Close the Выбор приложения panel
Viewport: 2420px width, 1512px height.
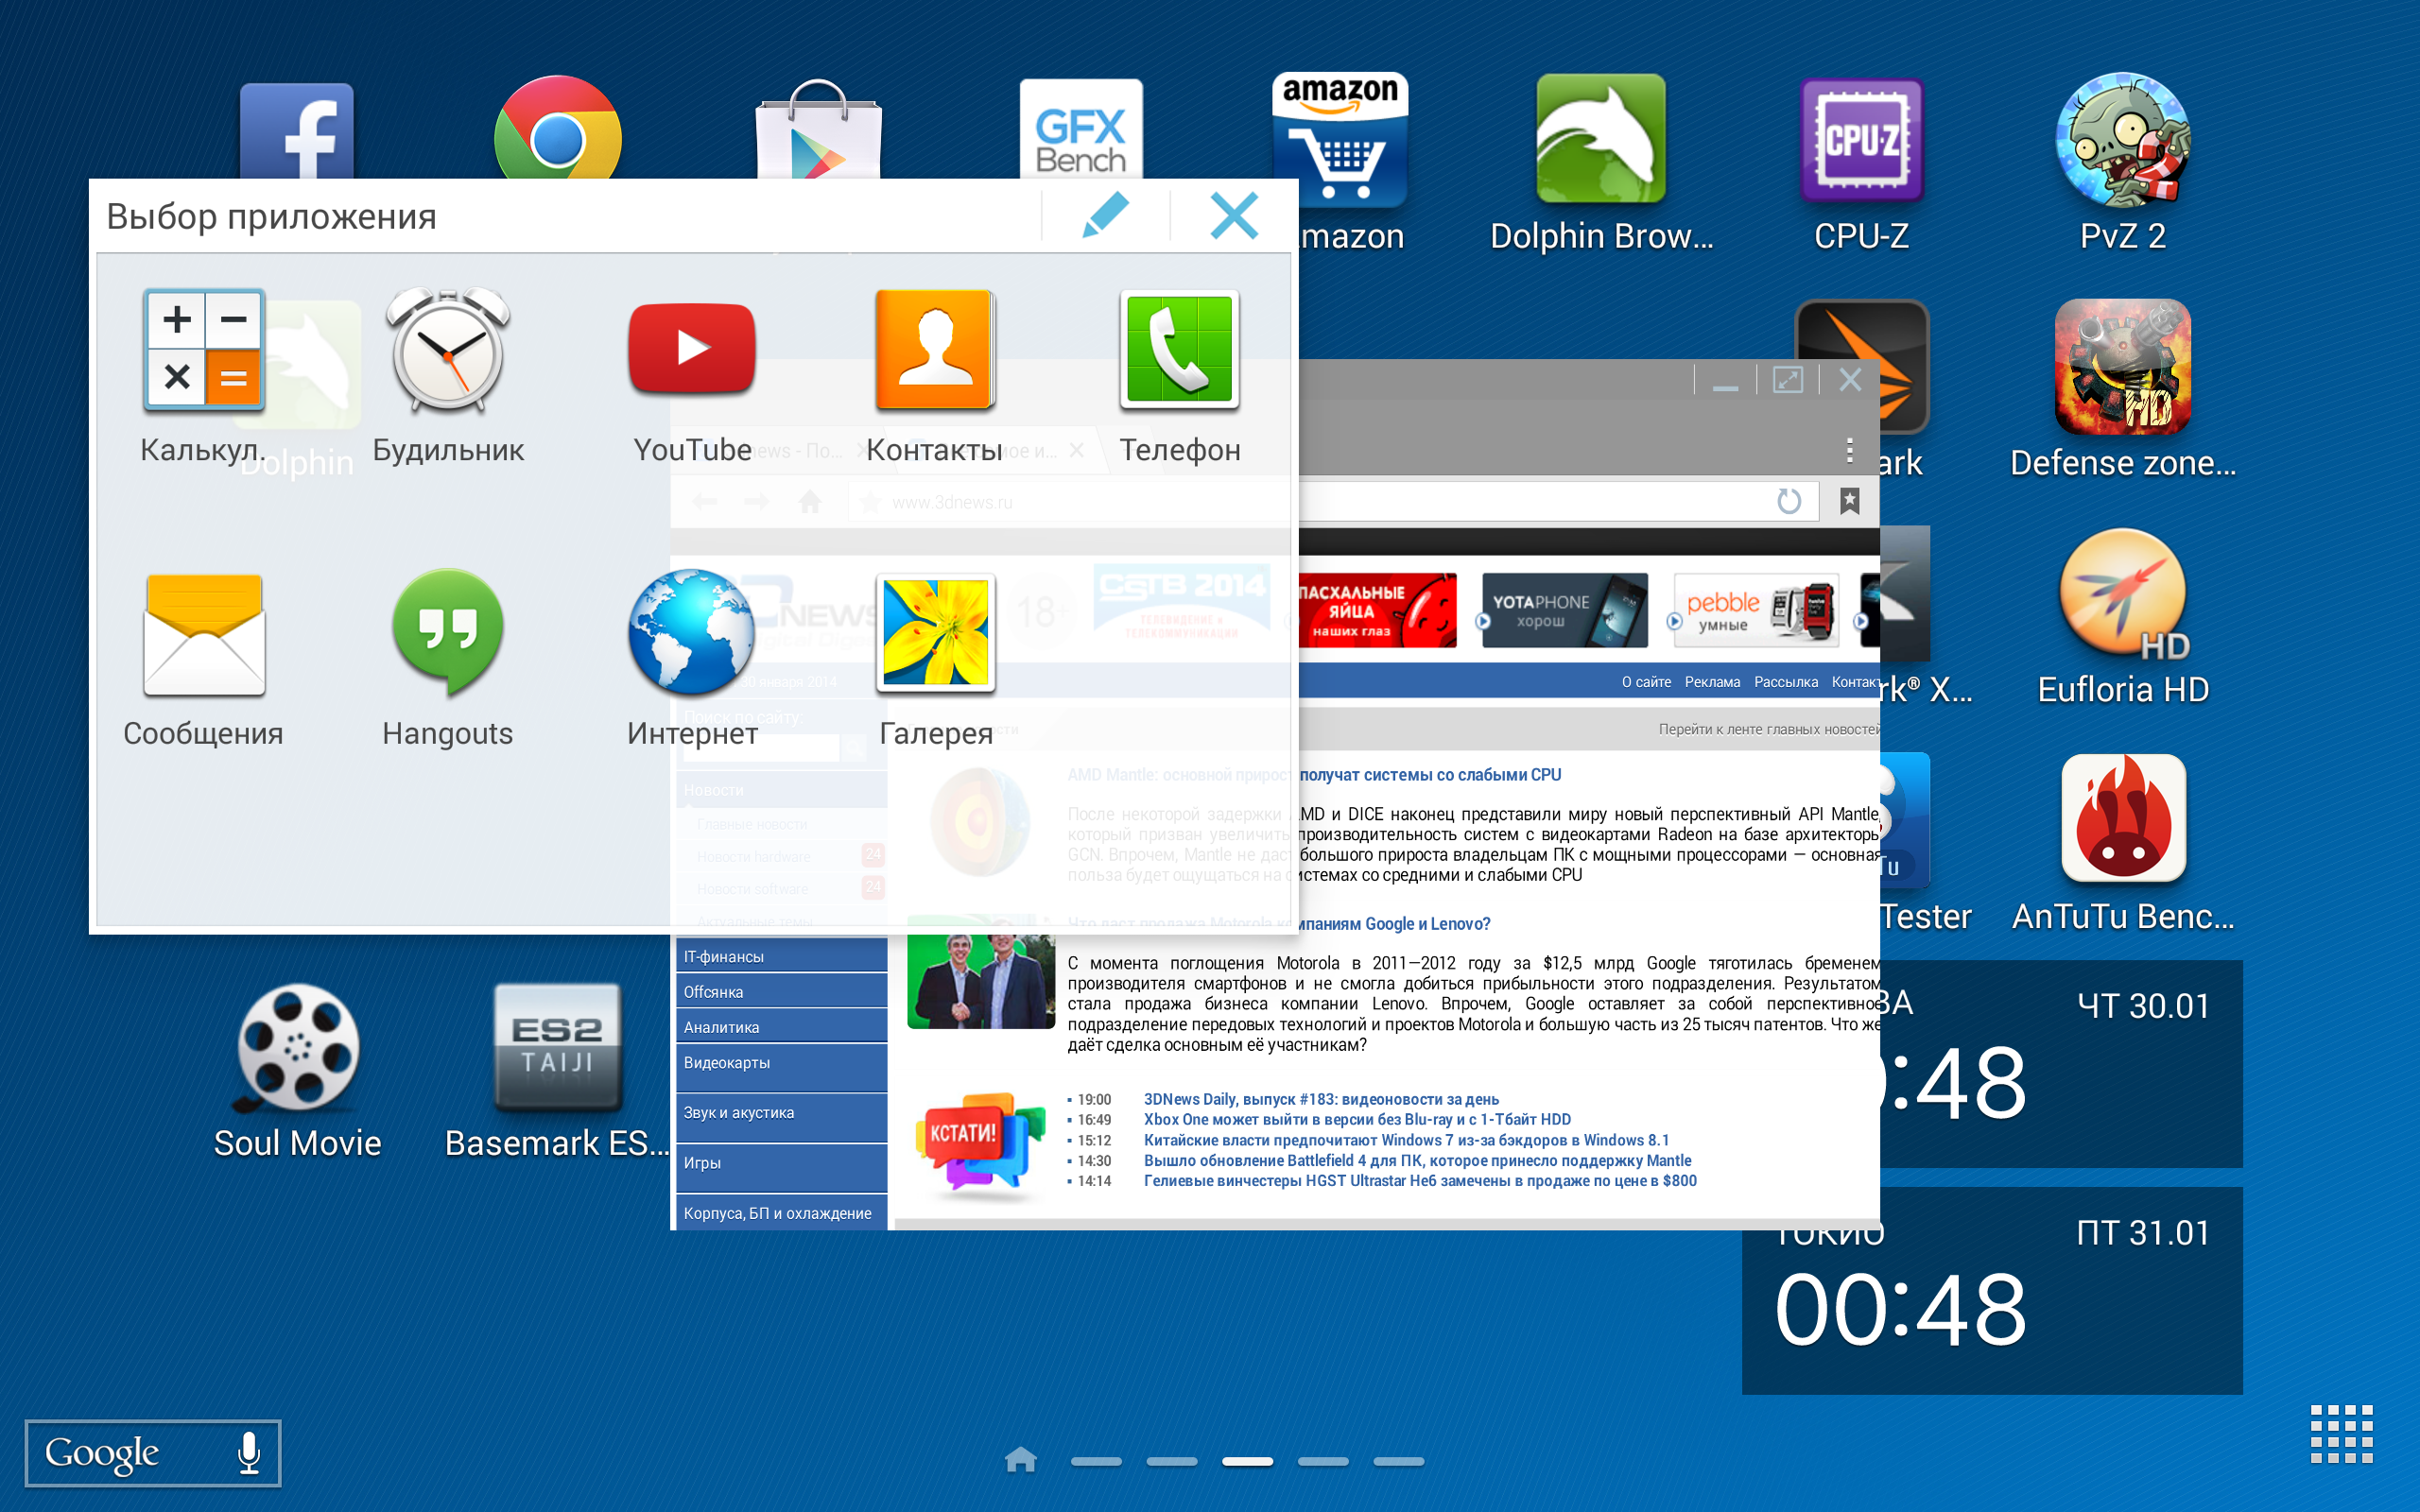[x=1234, y=215]
